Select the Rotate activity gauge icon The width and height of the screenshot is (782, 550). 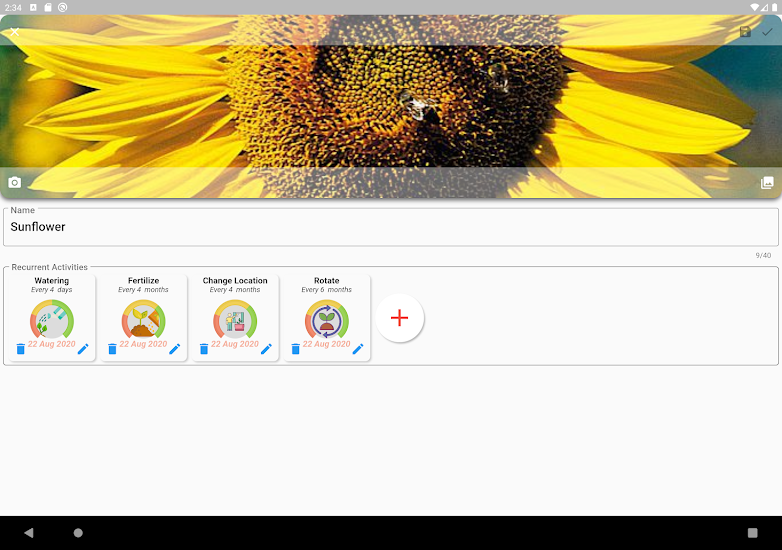(x=327, y=319)
